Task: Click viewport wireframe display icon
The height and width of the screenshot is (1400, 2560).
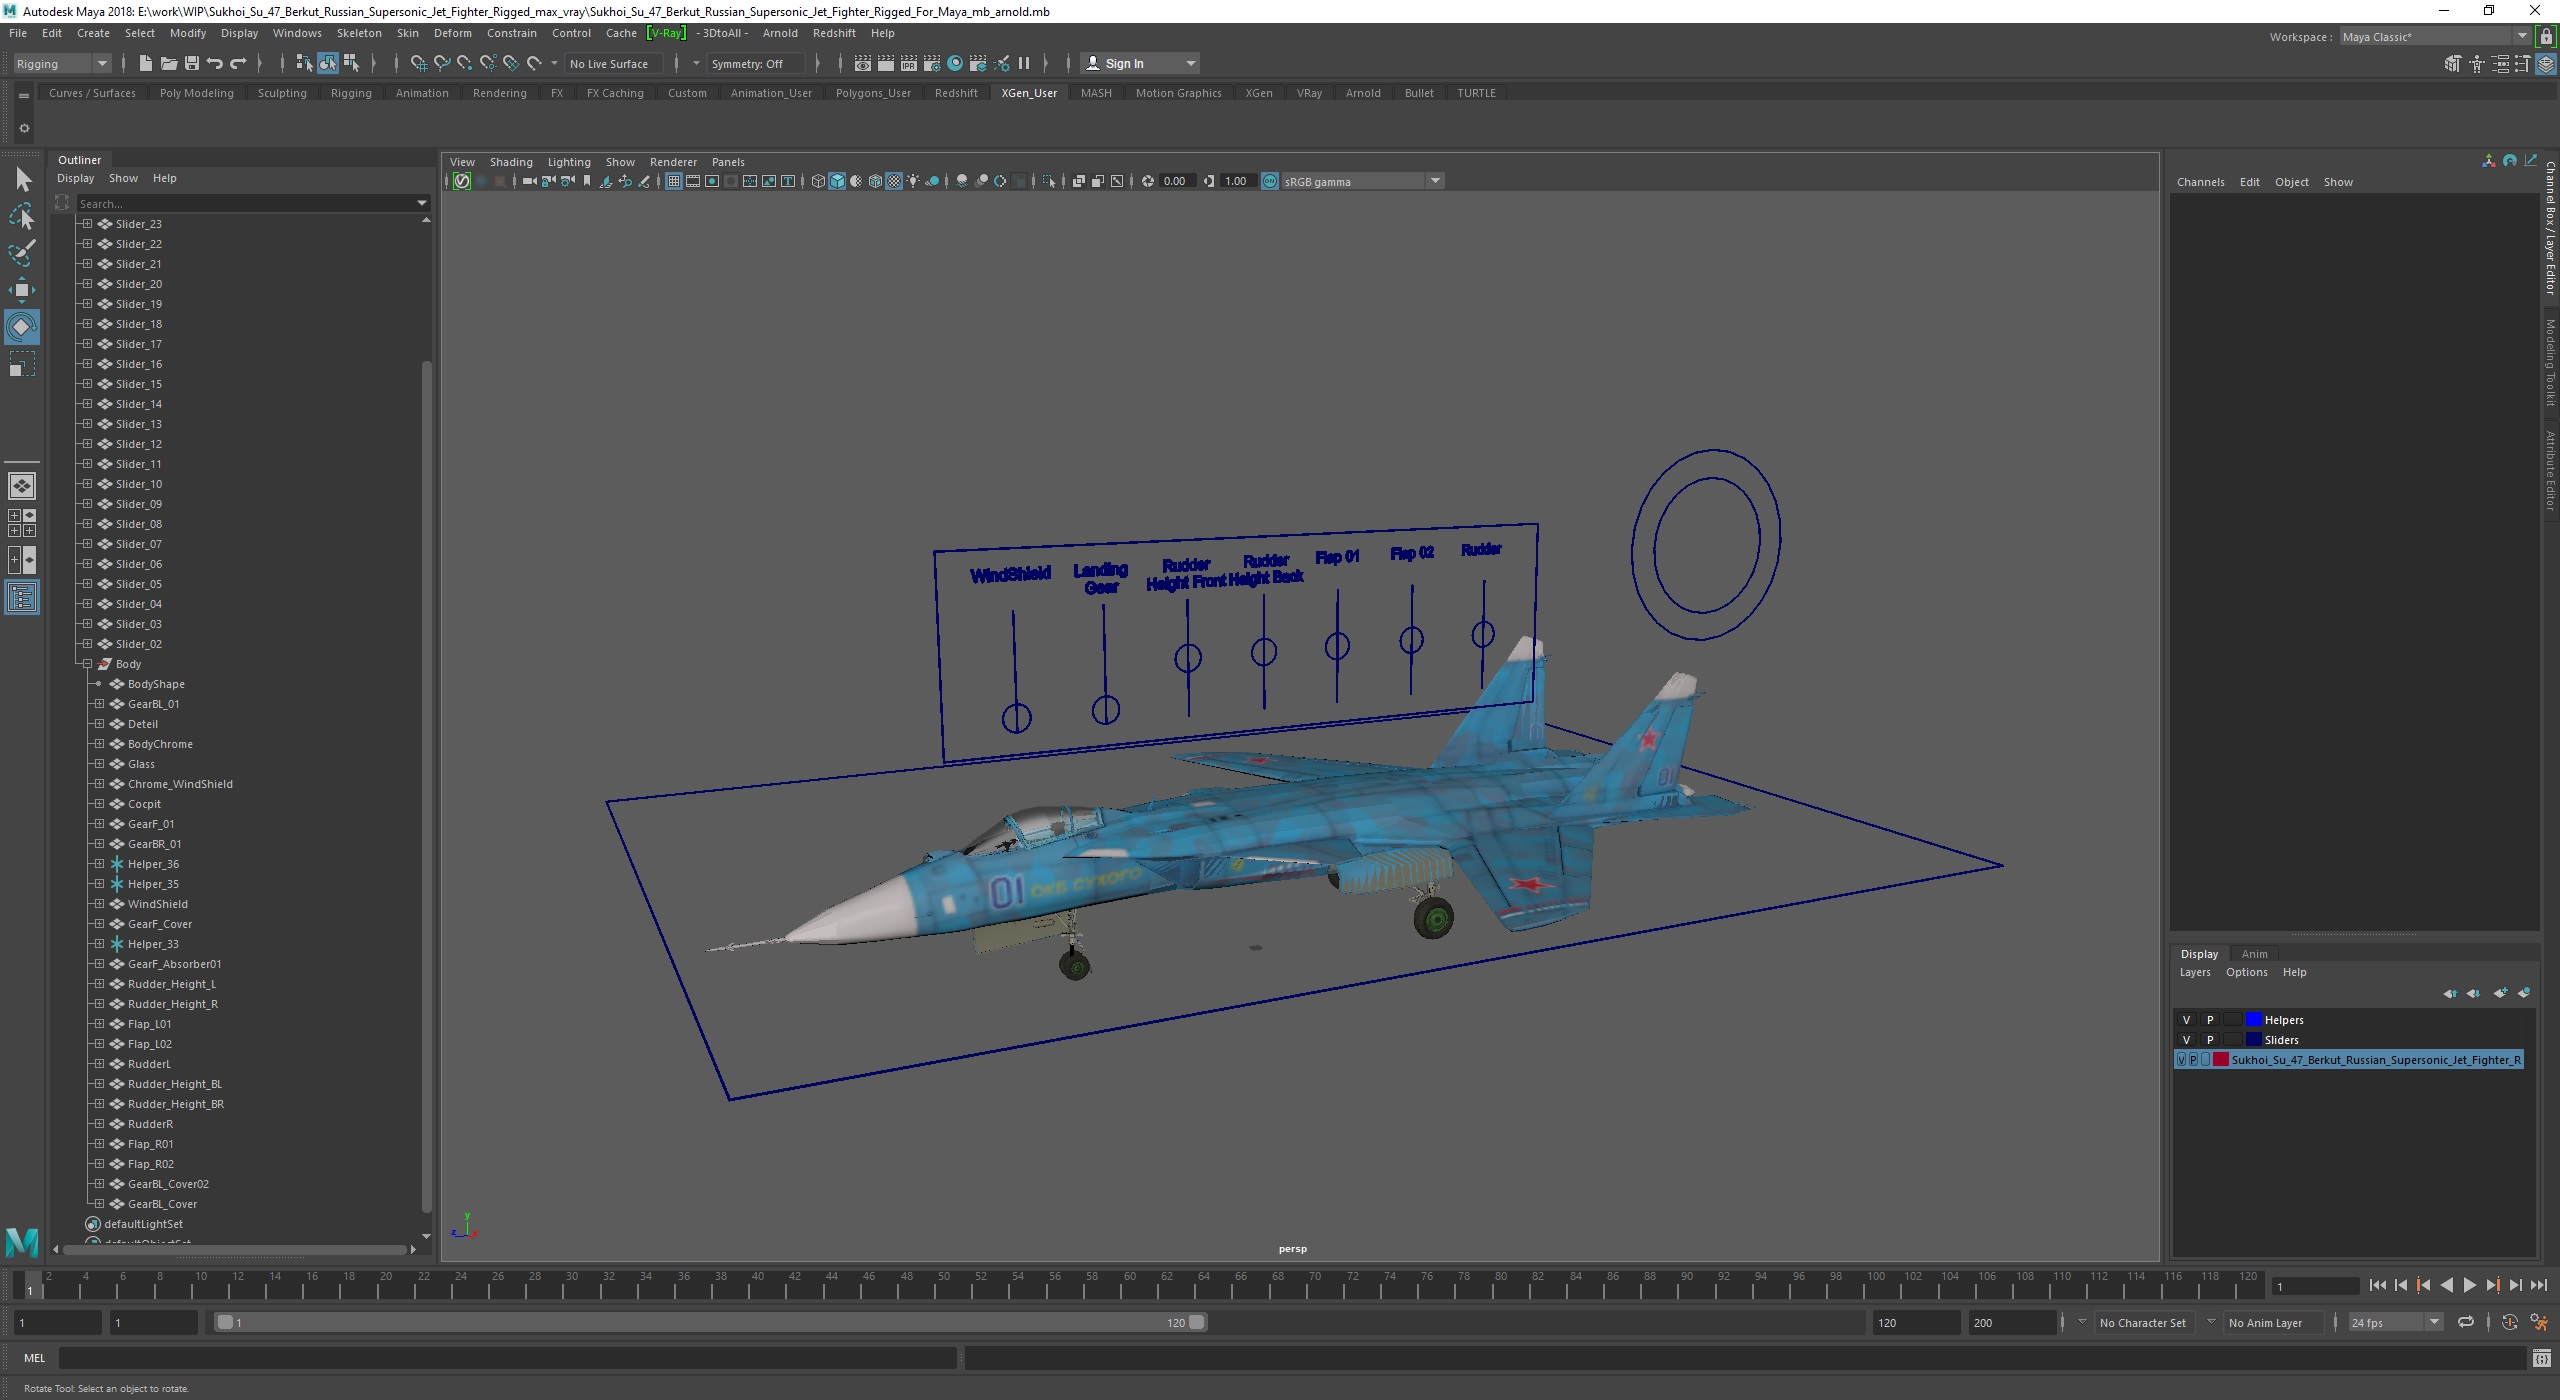Action: click(818, 181)
